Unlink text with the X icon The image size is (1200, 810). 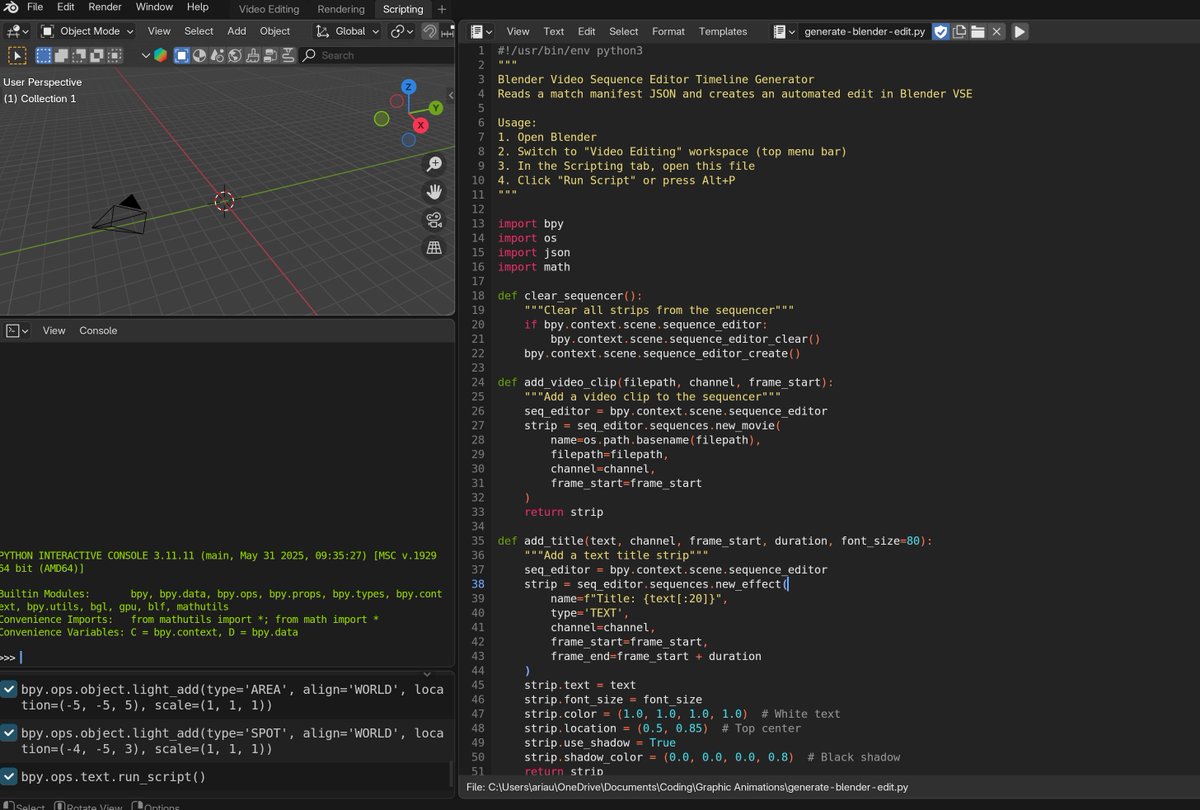point(996,32)
